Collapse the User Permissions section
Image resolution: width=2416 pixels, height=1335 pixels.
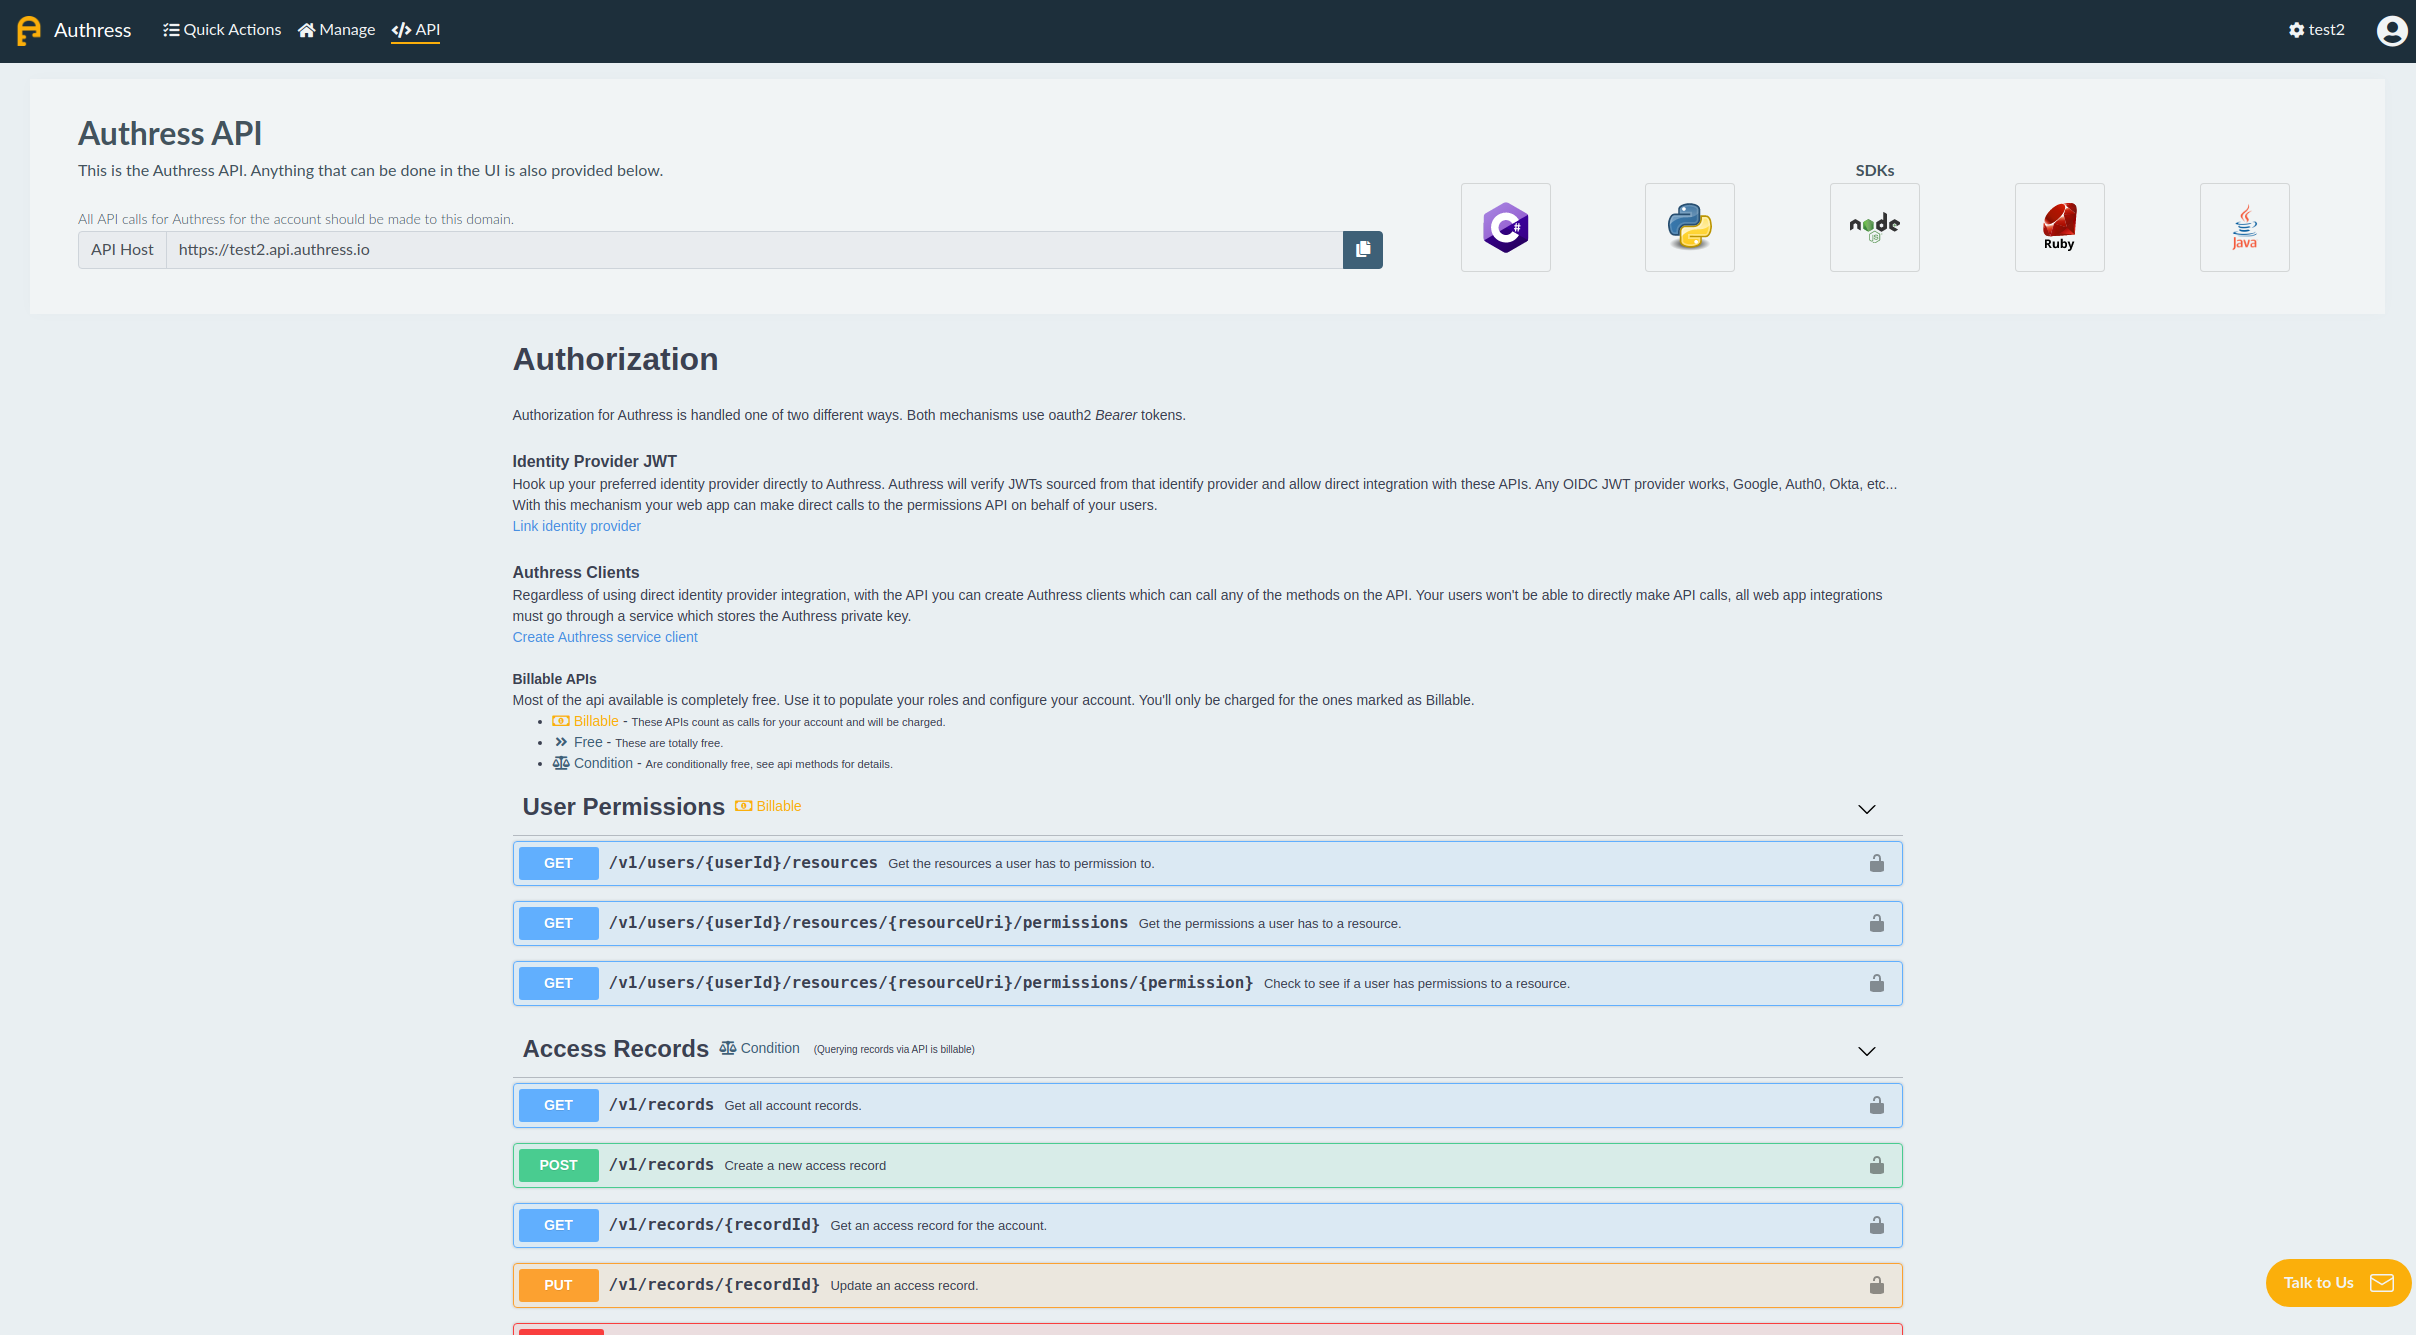(1866, 809)
